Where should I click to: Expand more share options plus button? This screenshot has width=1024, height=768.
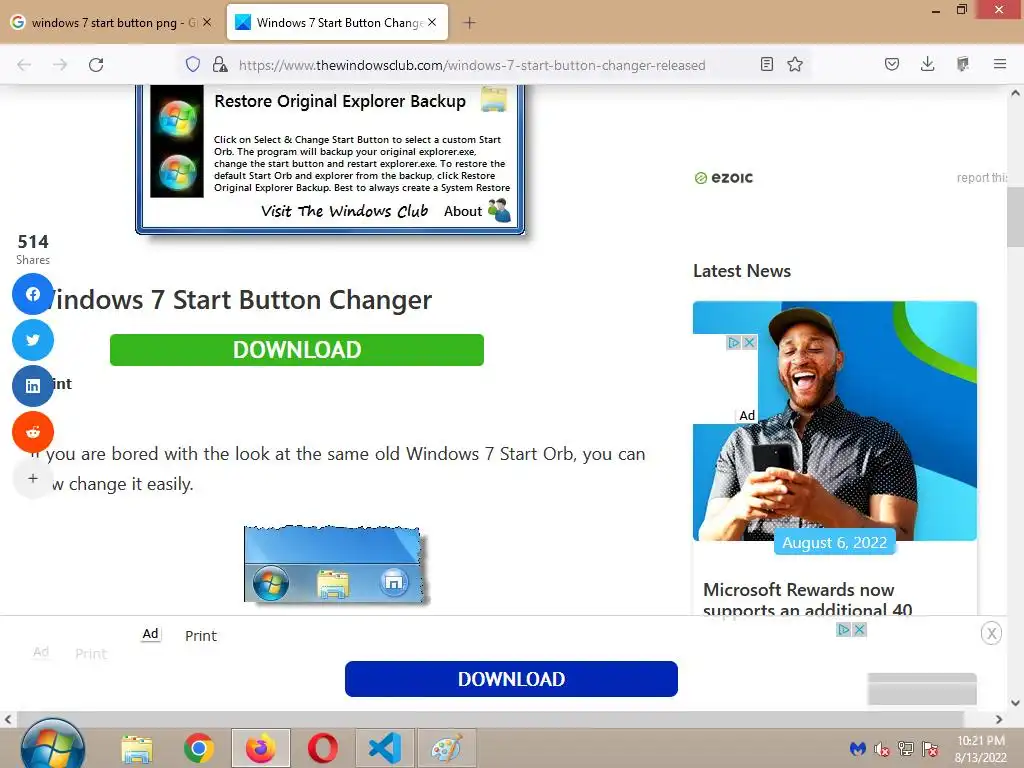click(x=33, y=478)
